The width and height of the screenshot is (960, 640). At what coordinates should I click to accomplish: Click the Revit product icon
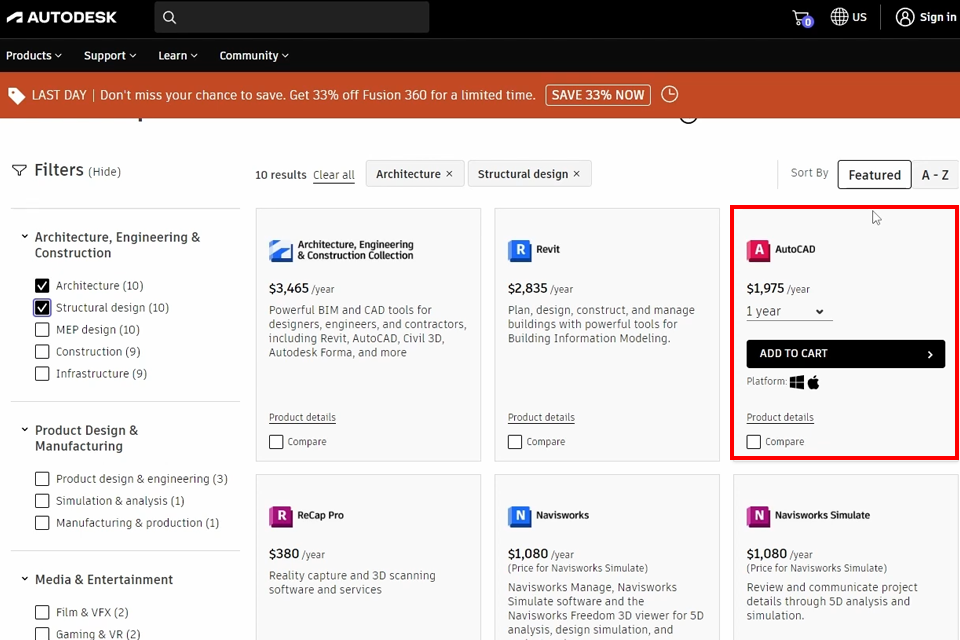518,250
